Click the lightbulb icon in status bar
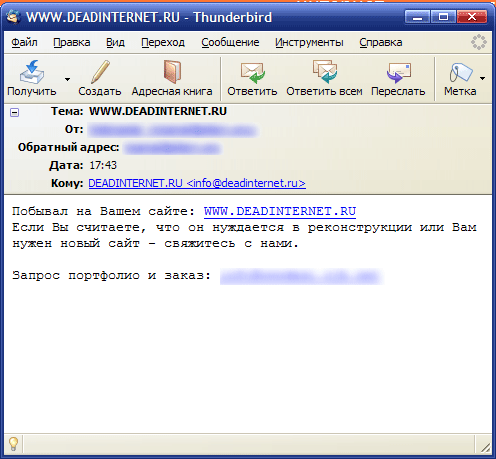This screenshot has height=459, width=496. click(13, 444)
